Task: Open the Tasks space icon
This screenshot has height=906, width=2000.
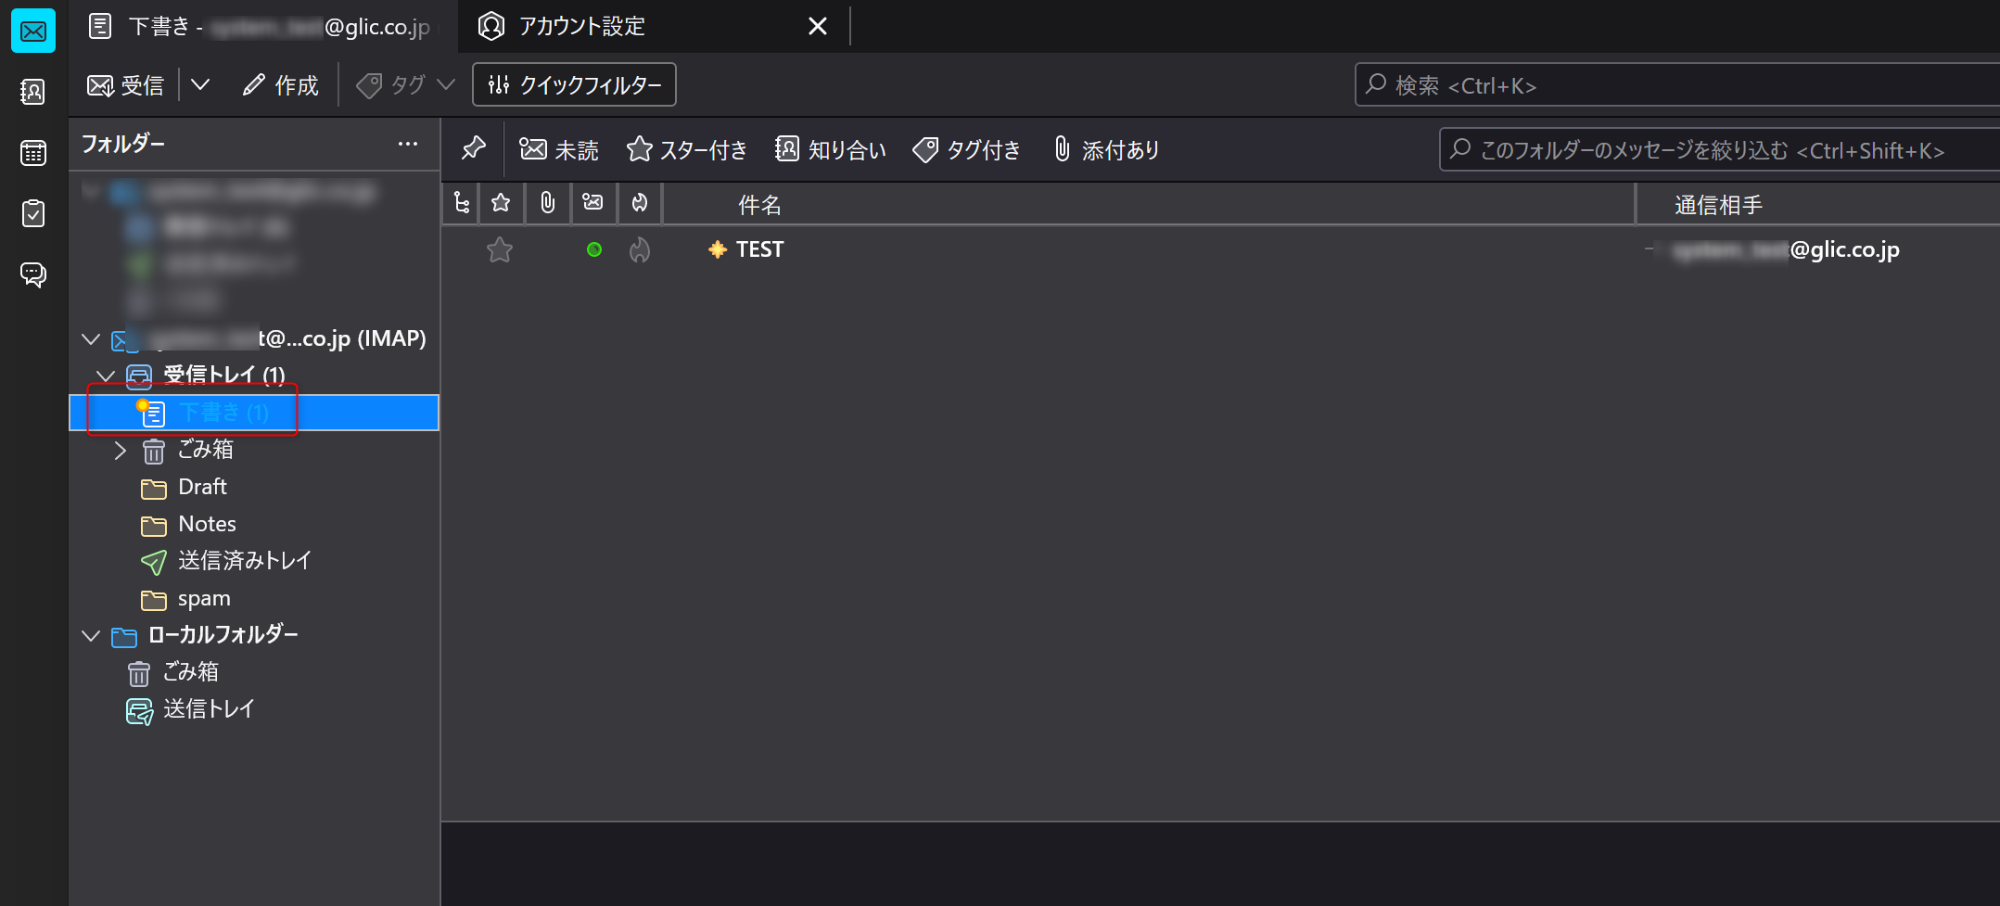Action: pos(33,213)
